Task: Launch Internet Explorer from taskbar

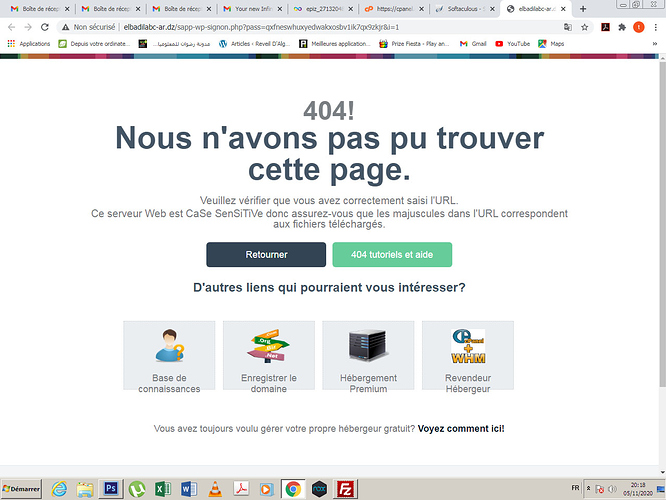Action: click(x=59, y=489)
